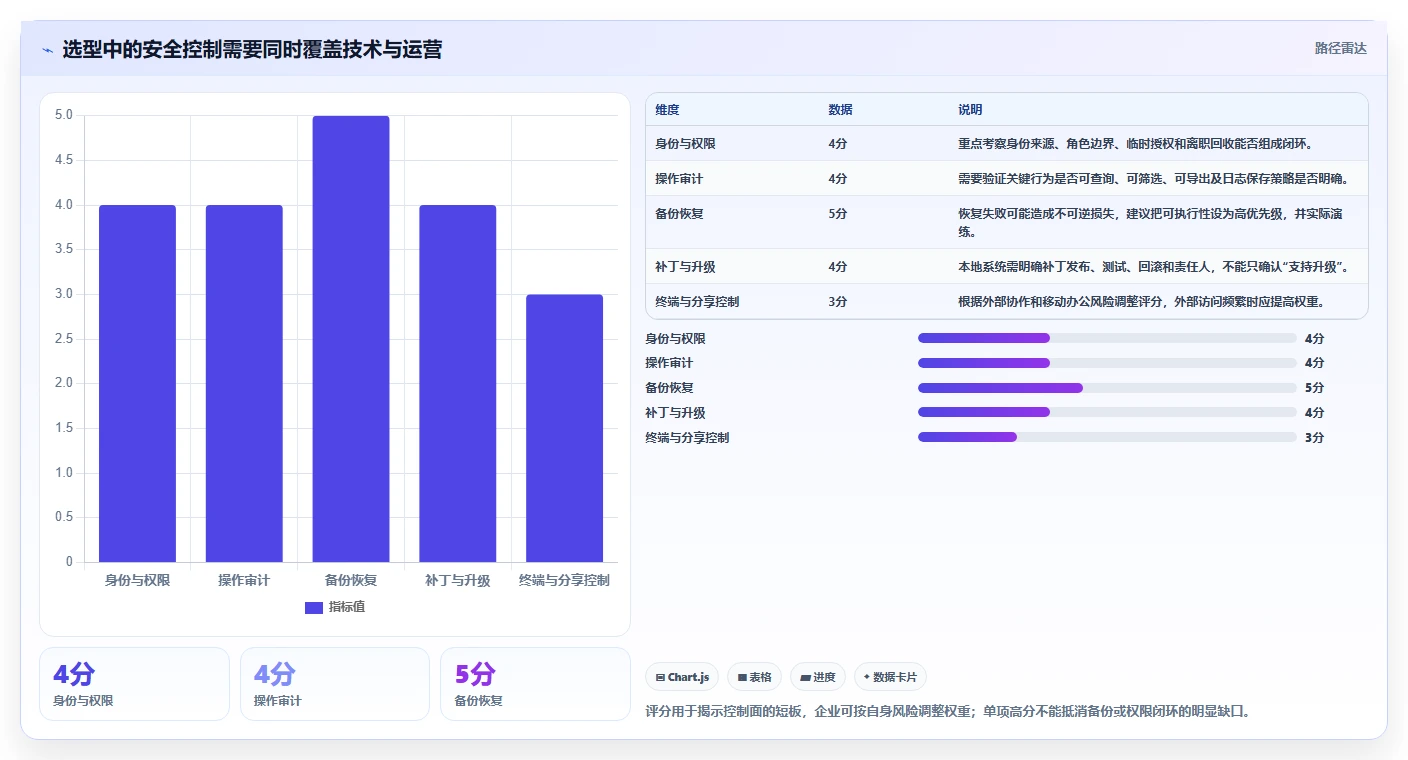Click the Chart.js tag chip
Screen dimensions: 1408x760
[x=682, y=677]
